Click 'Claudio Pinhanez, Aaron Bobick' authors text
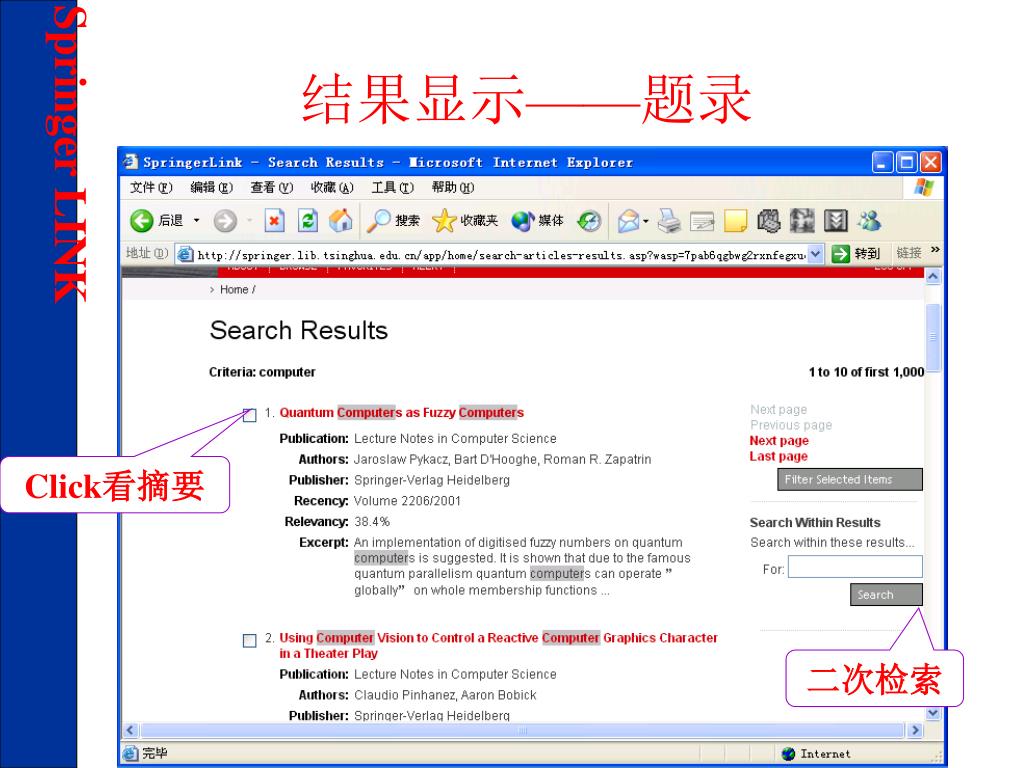Screen dimensions: 1024x768 (445, 695)
